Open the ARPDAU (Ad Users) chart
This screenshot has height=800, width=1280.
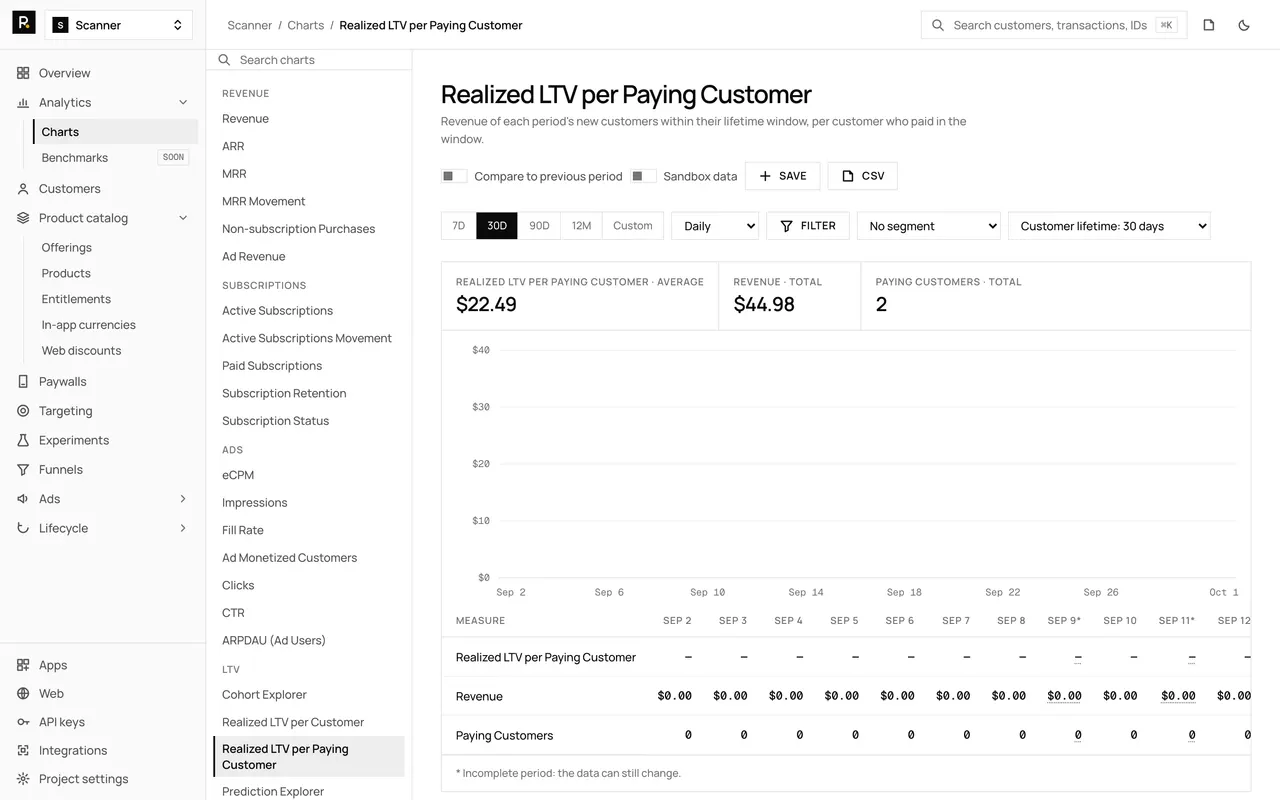click(x=274, y=640)
